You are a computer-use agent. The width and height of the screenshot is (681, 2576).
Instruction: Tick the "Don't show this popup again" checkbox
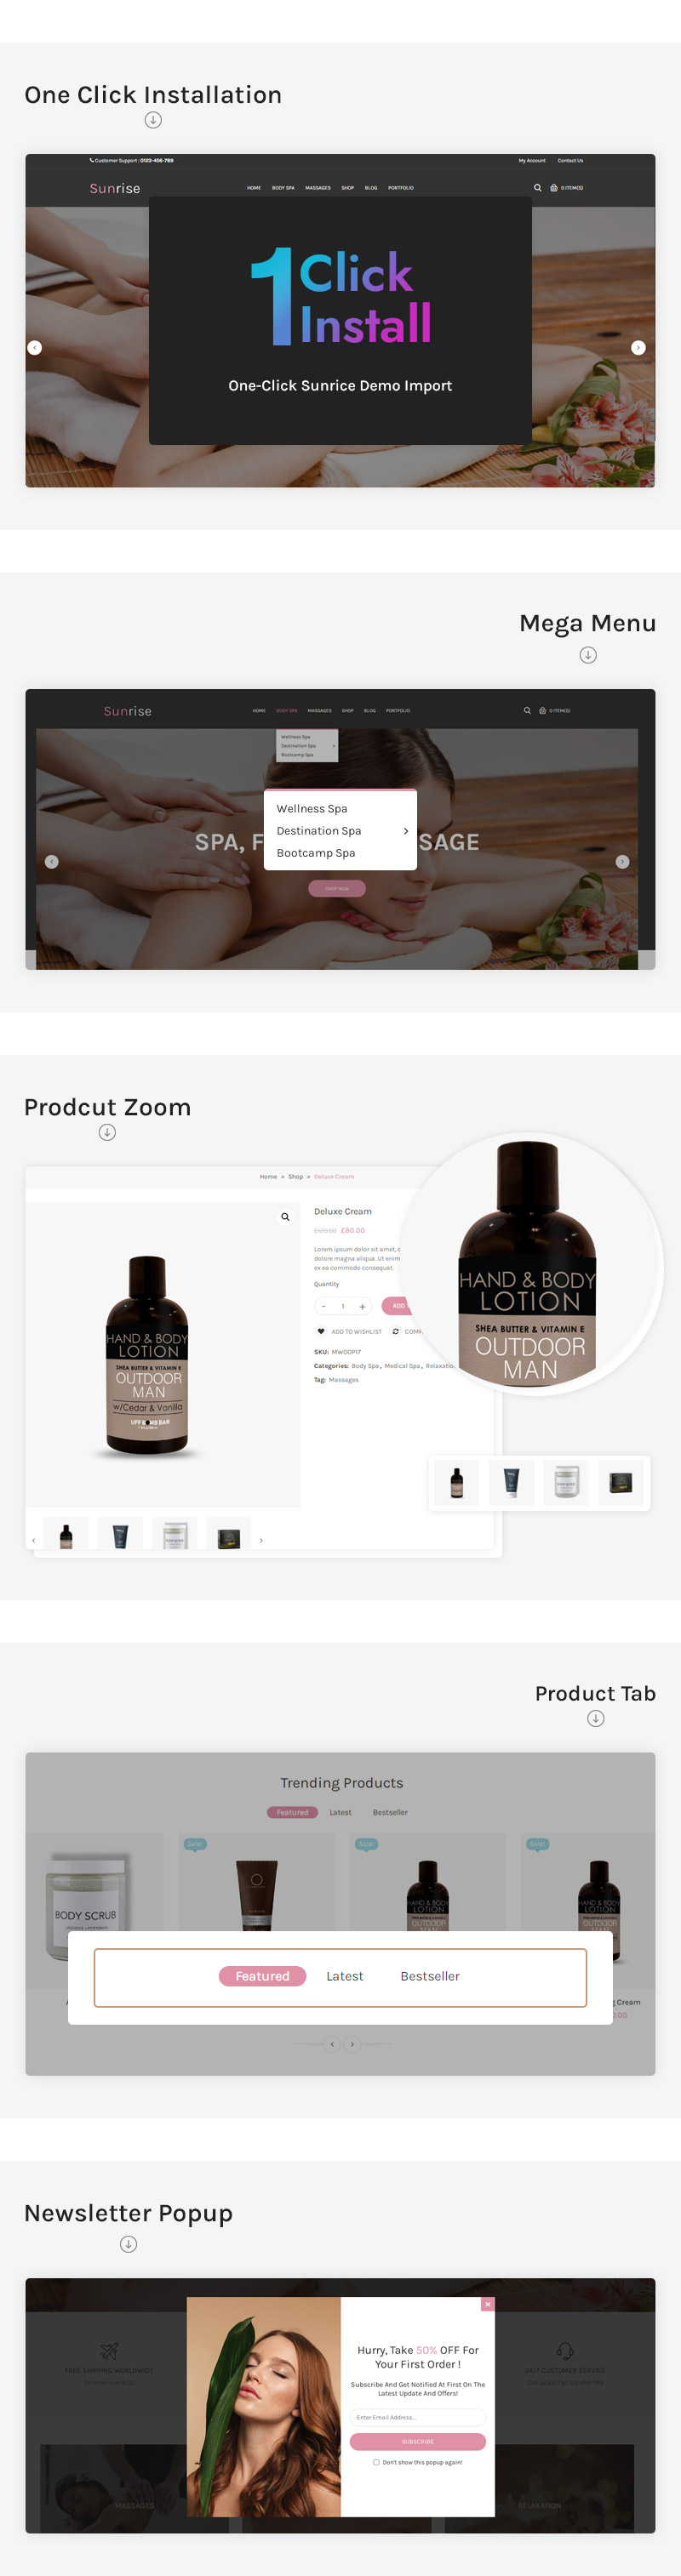tap(376, 2462)
